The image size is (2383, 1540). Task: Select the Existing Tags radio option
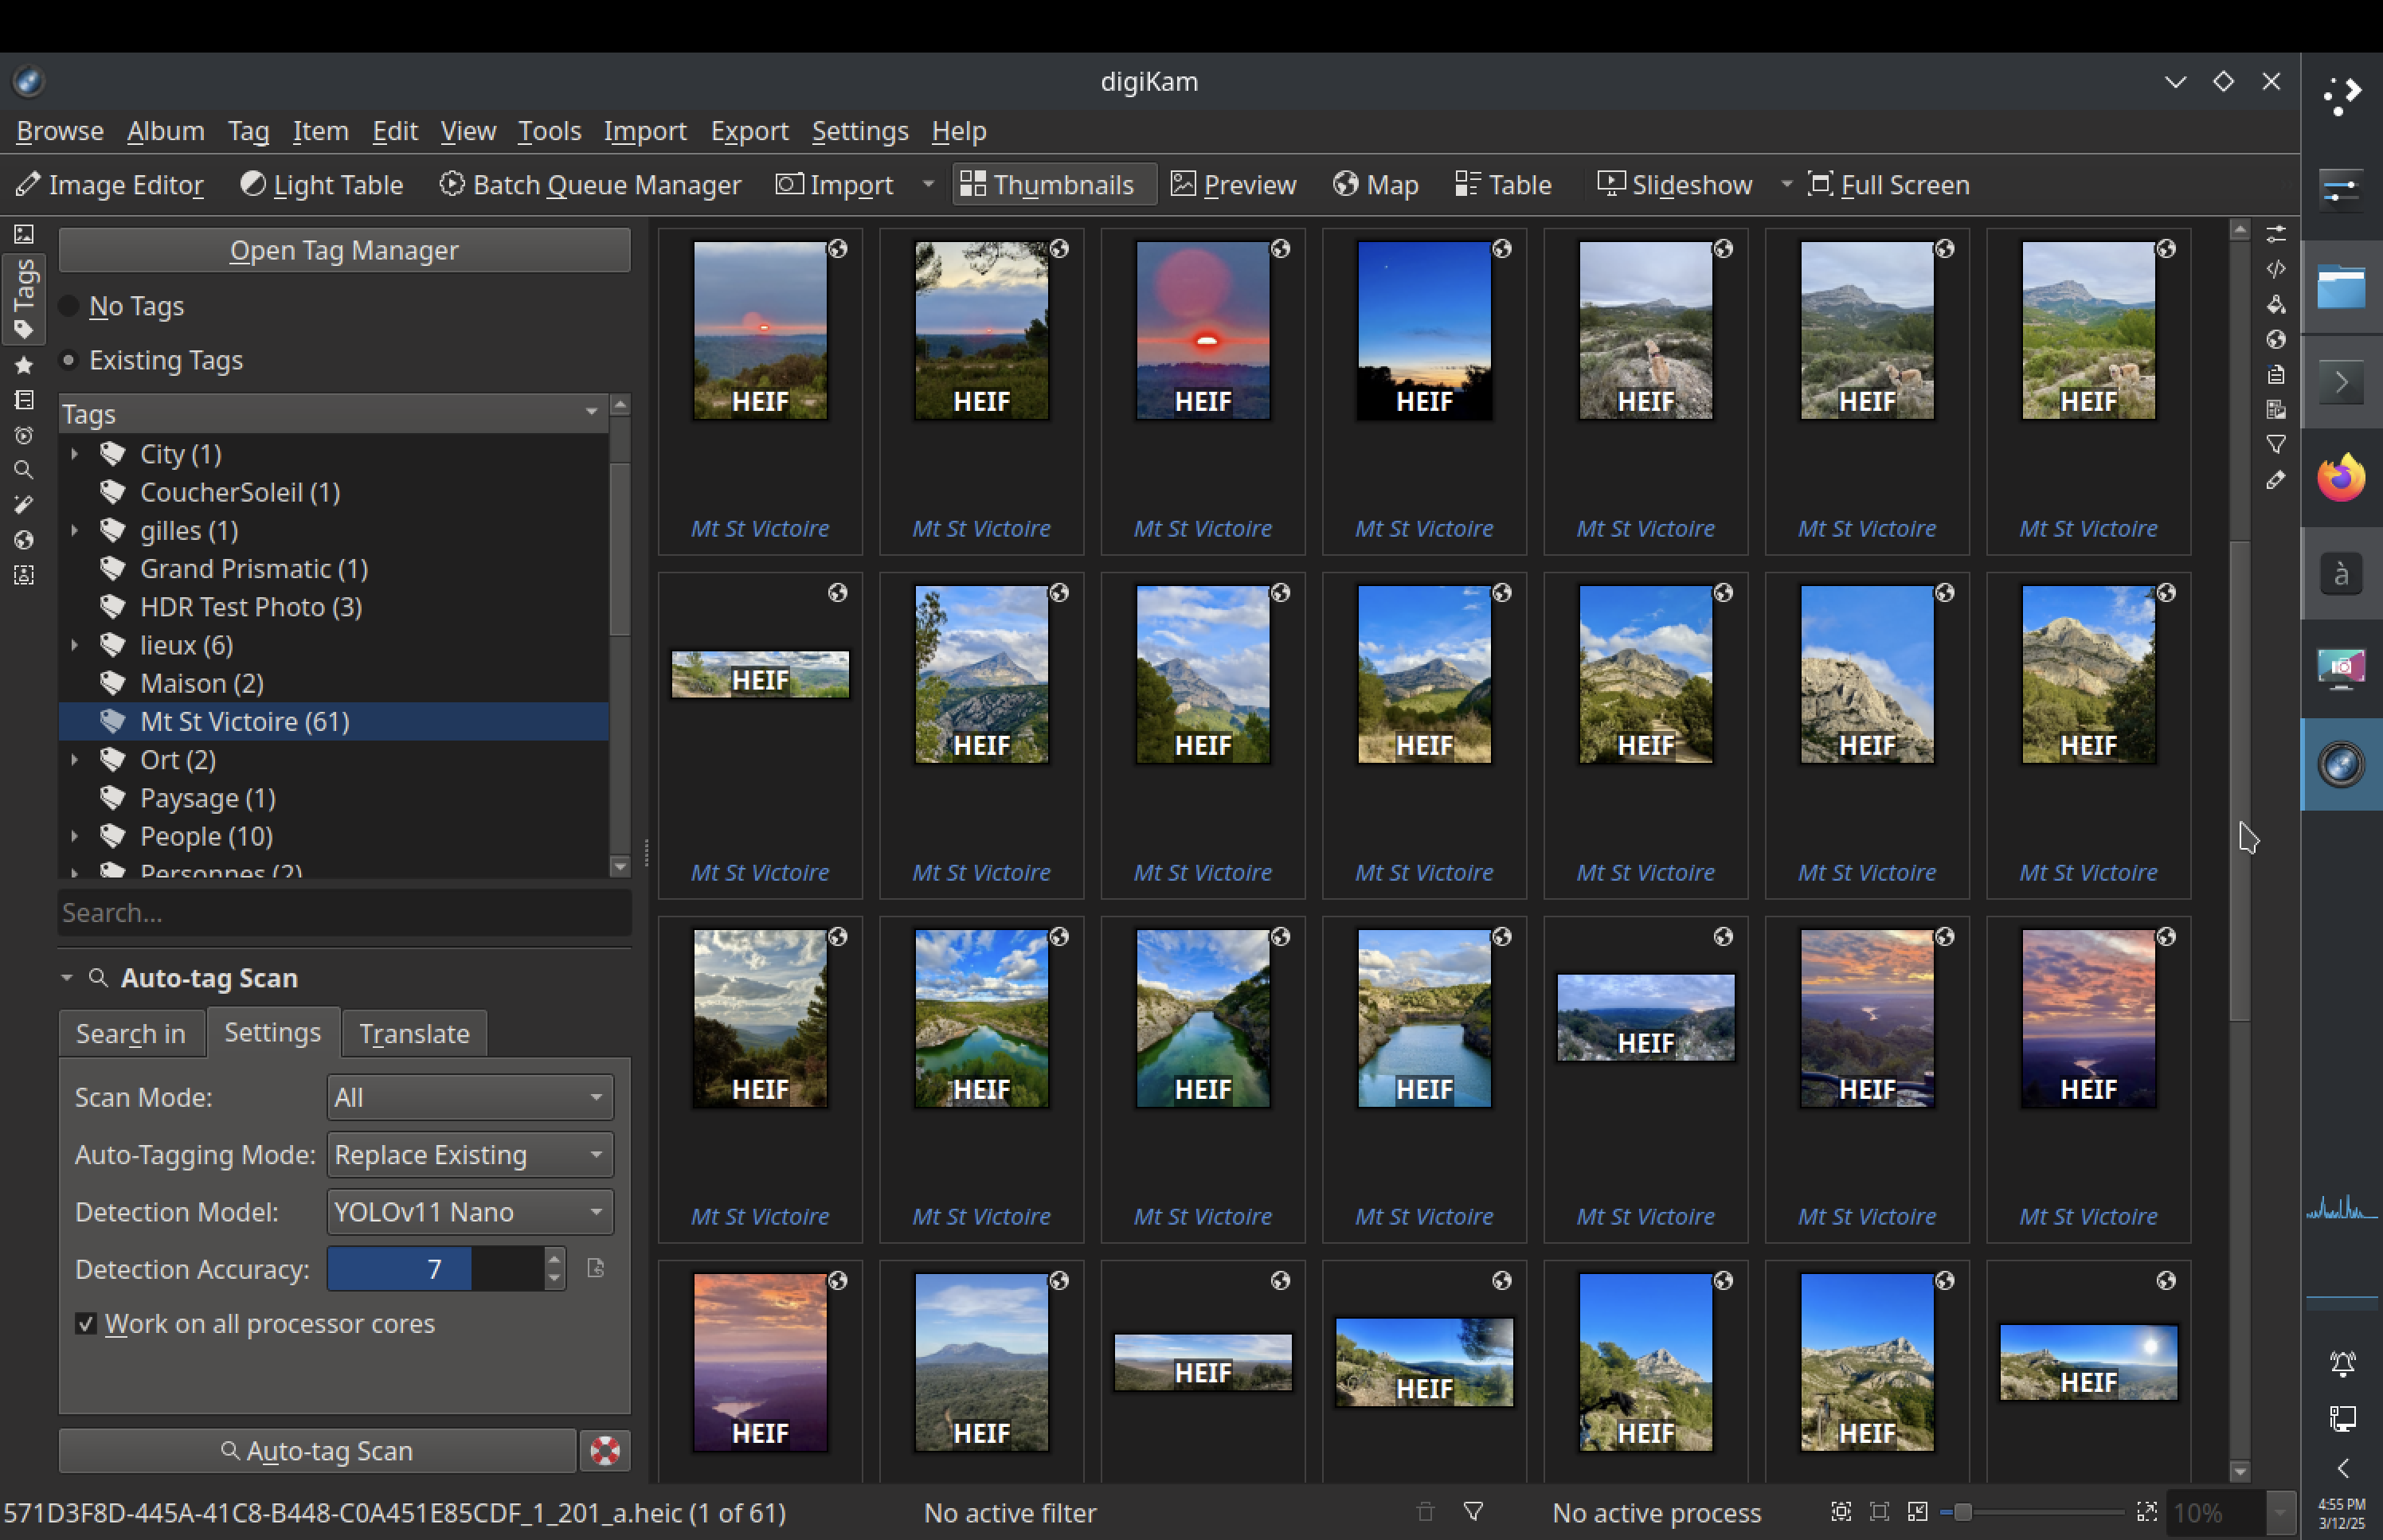pyautogui.click(x=69, y=360)
